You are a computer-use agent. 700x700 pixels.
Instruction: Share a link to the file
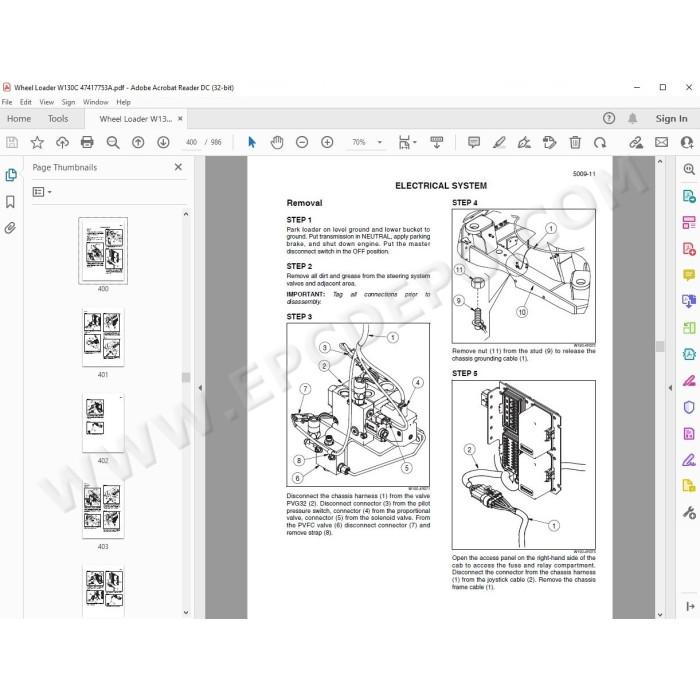[x=636, y=142]
